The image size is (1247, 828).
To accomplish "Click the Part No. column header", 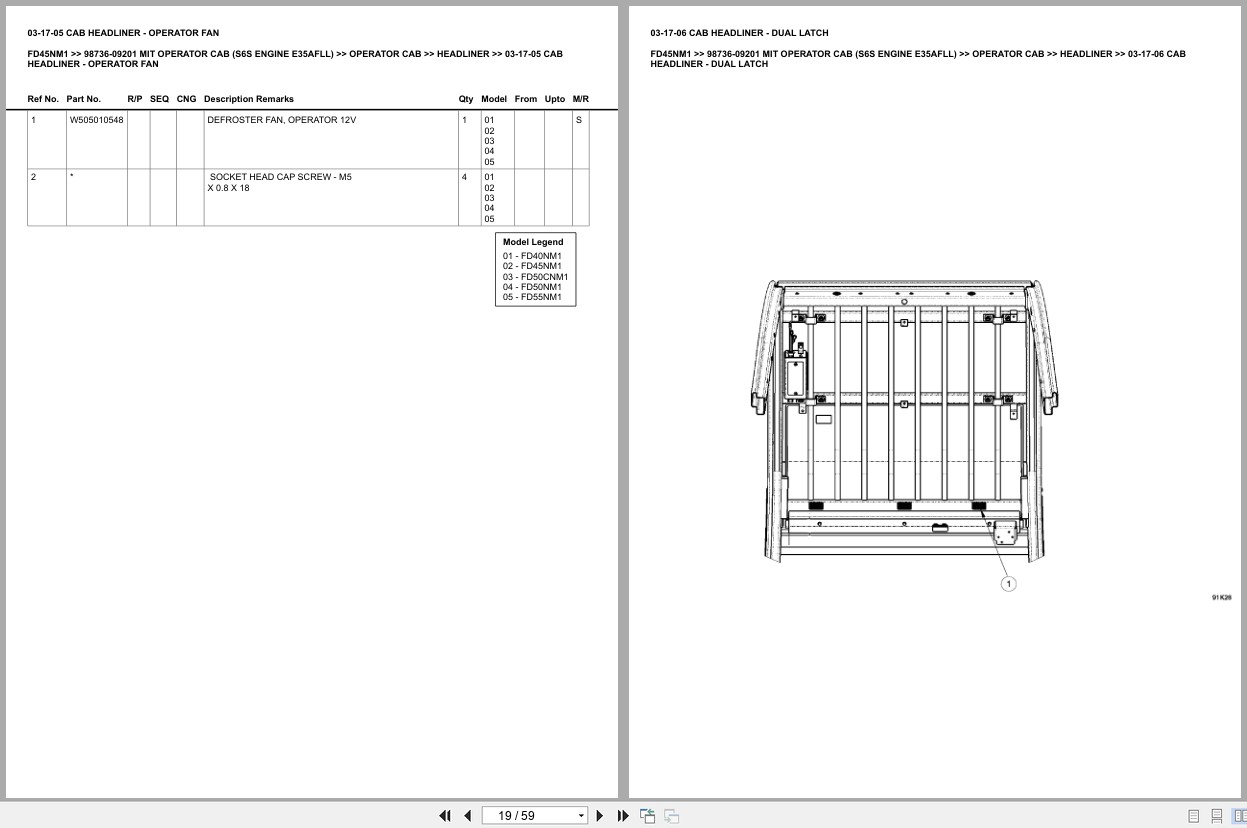I will coord(84,99).
